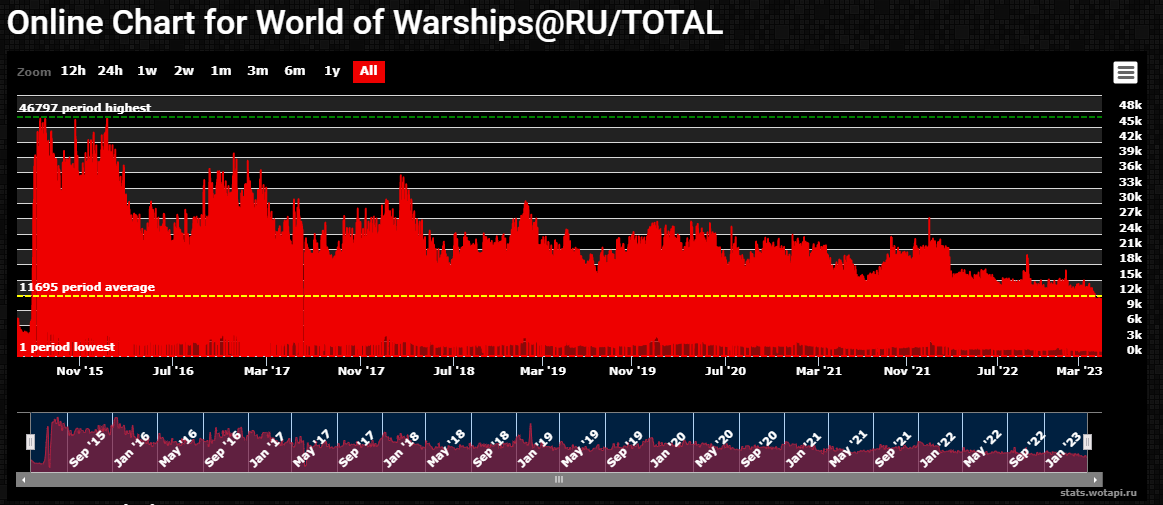Screen dimensions: 1163x505
Task: Choose the 2w zoom range
Action: coord(184,71)
